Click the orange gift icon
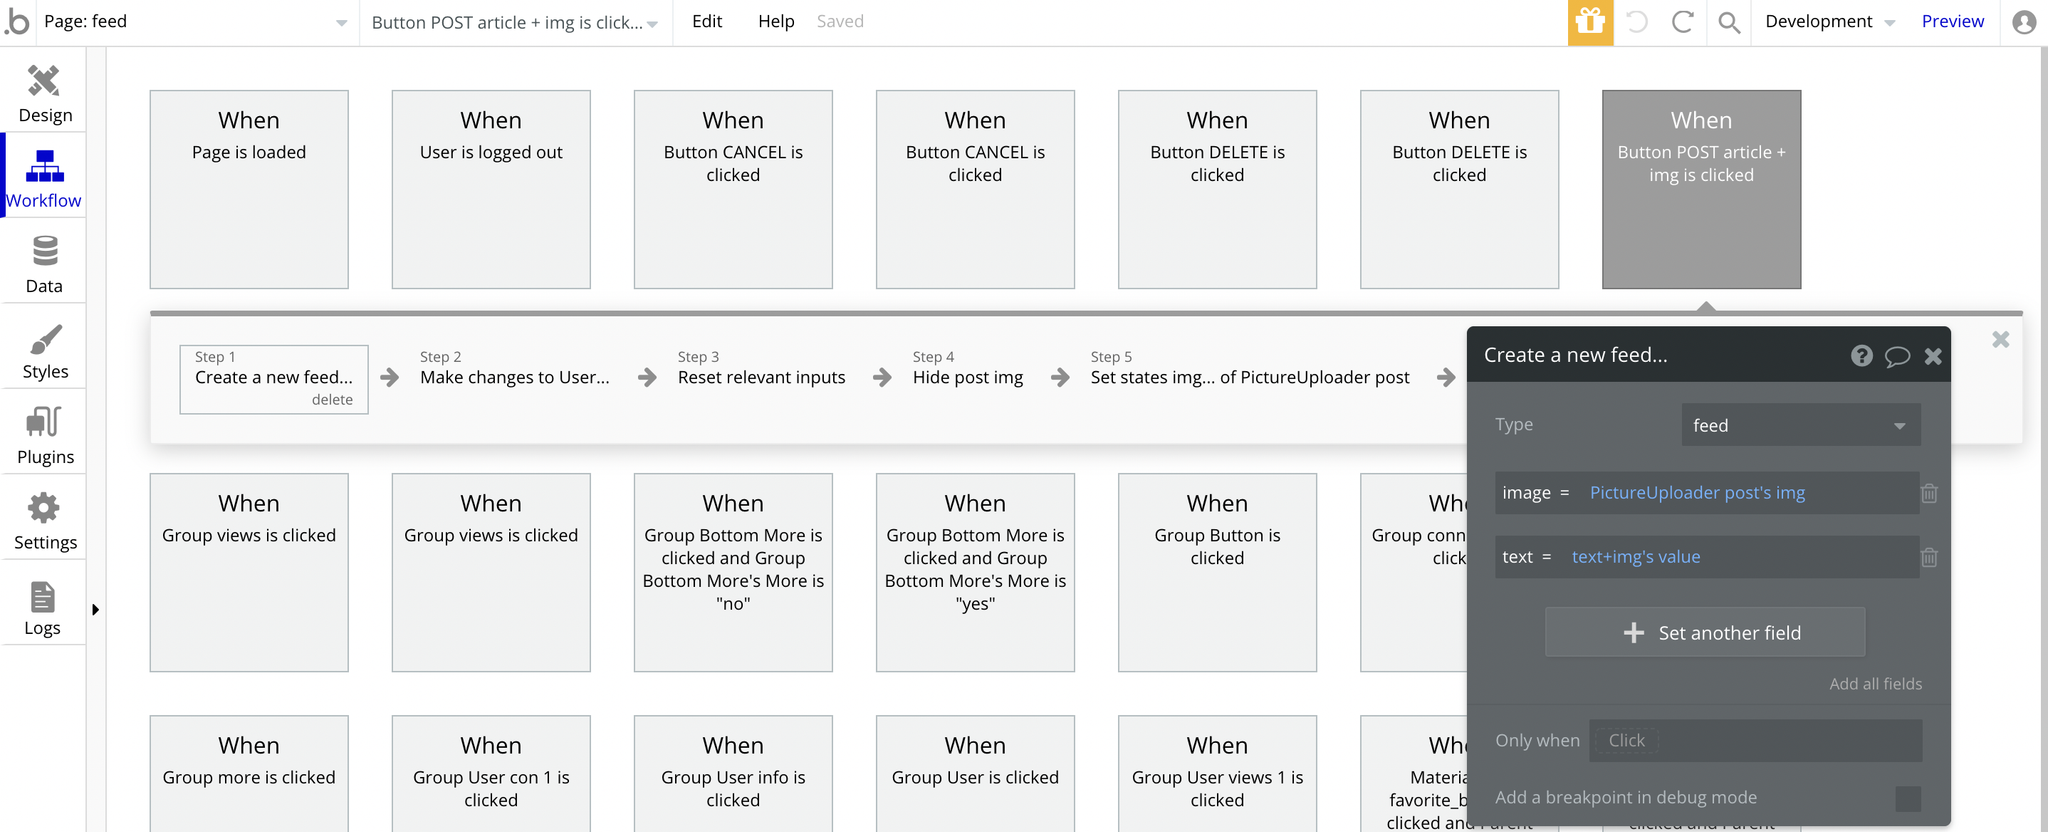The width and height of the screenshot is (2048, 832). tap(1590, 22)
